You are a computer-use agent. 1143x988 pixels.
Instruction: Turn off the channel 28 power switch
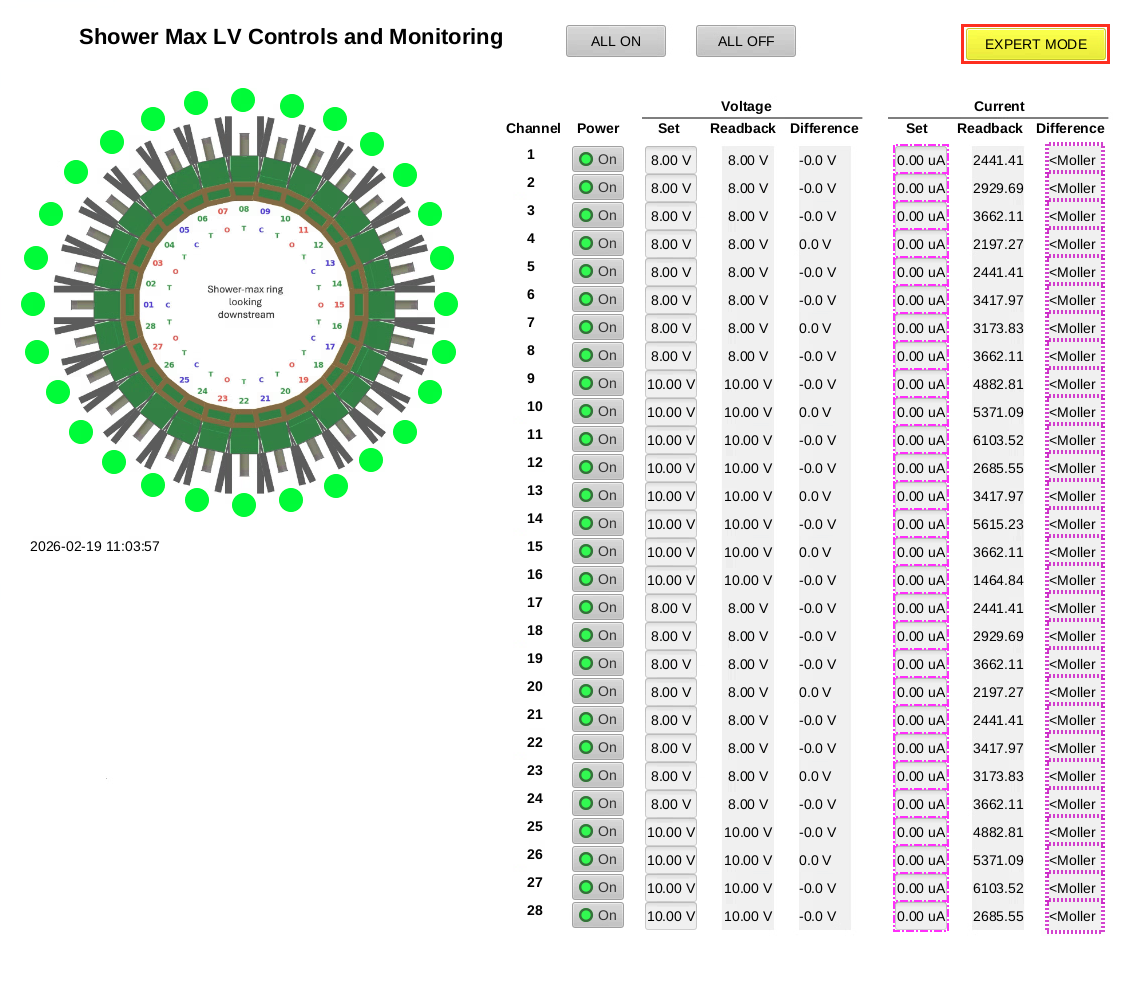(598, 915)
